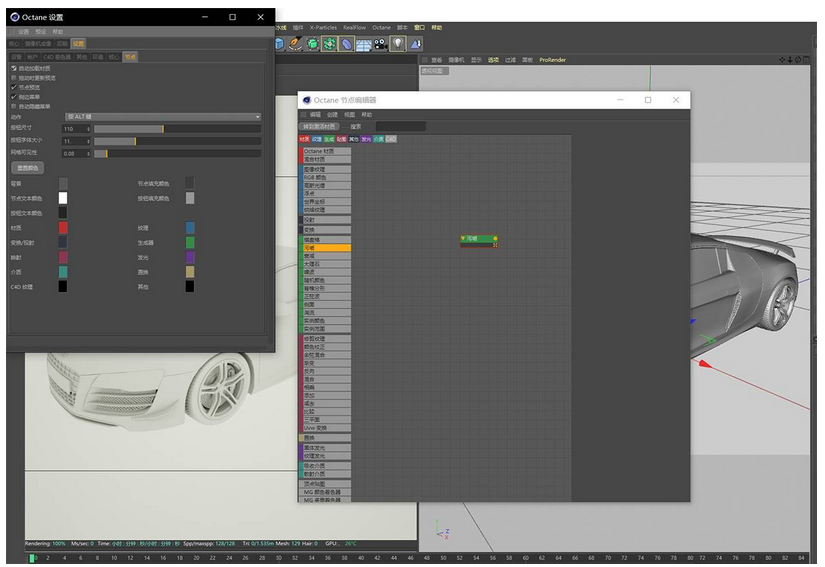Toggle 节点预览 checkbox

[14, 87]
